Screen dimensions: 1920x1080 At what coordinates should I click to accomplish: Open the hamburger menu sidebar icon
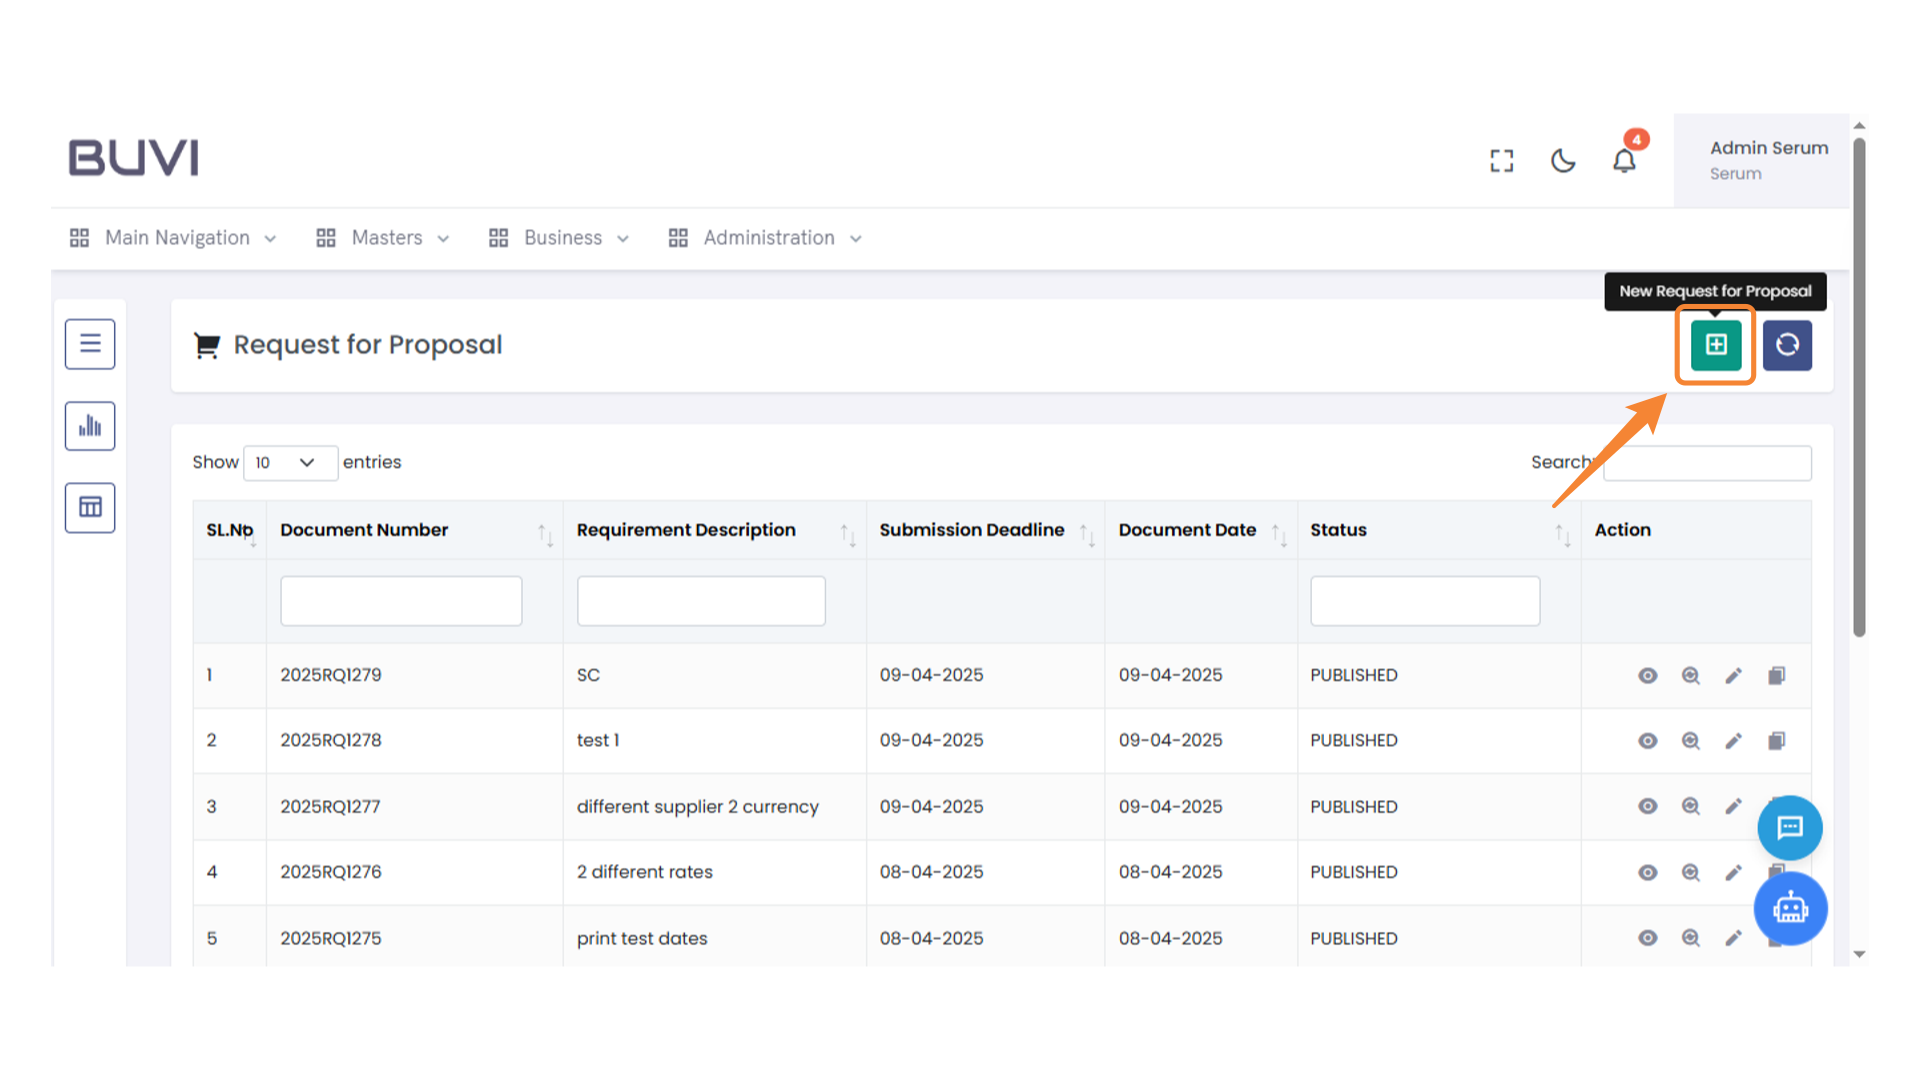[90, 344]
